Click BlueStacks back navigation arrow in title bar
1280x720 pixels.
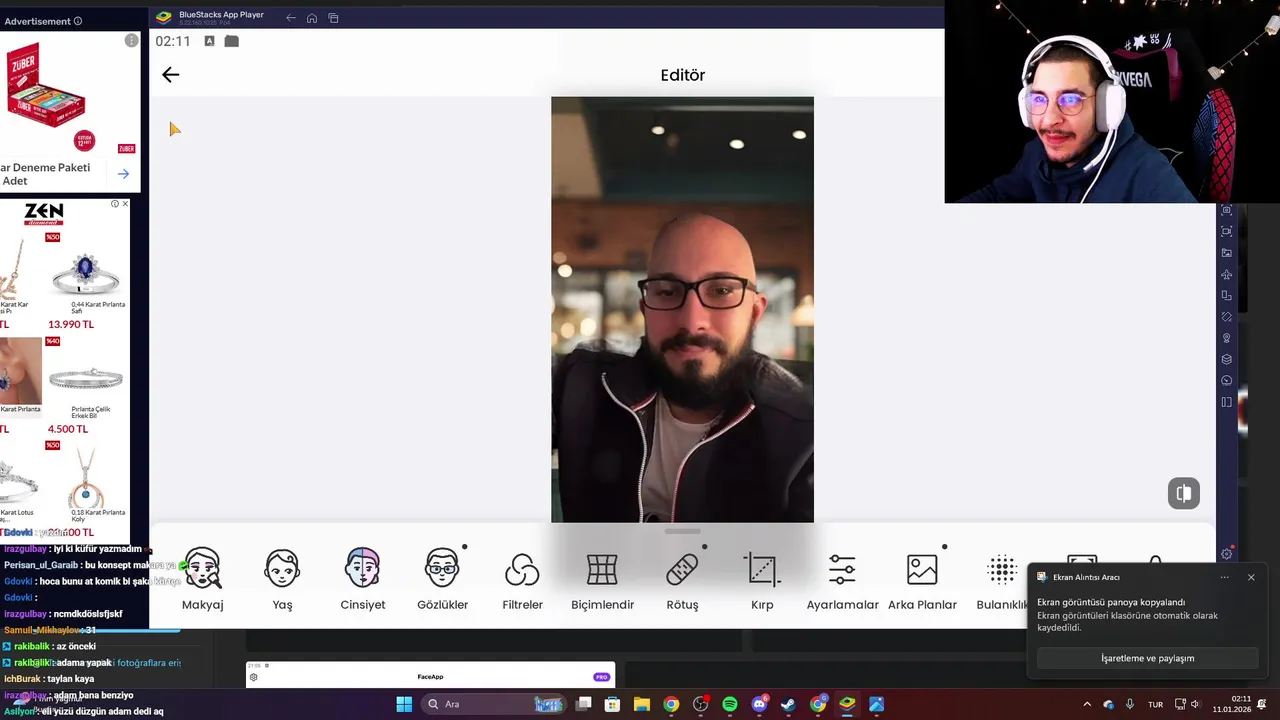click(291, 18)
